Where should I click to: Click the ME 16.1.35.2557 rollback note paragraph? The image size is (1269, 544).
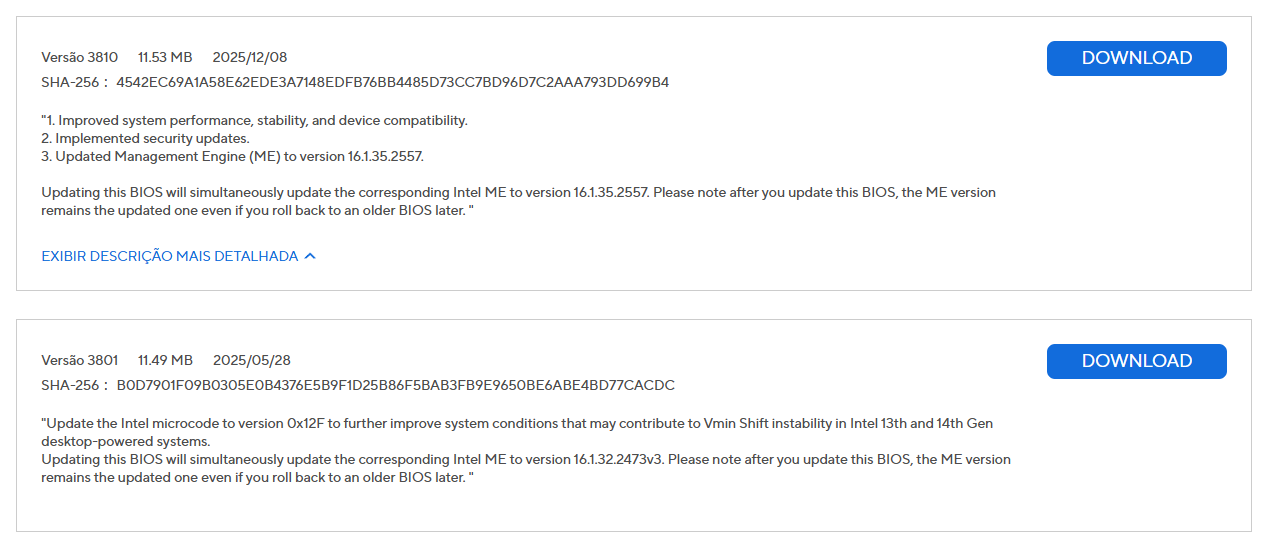[518, 201]
